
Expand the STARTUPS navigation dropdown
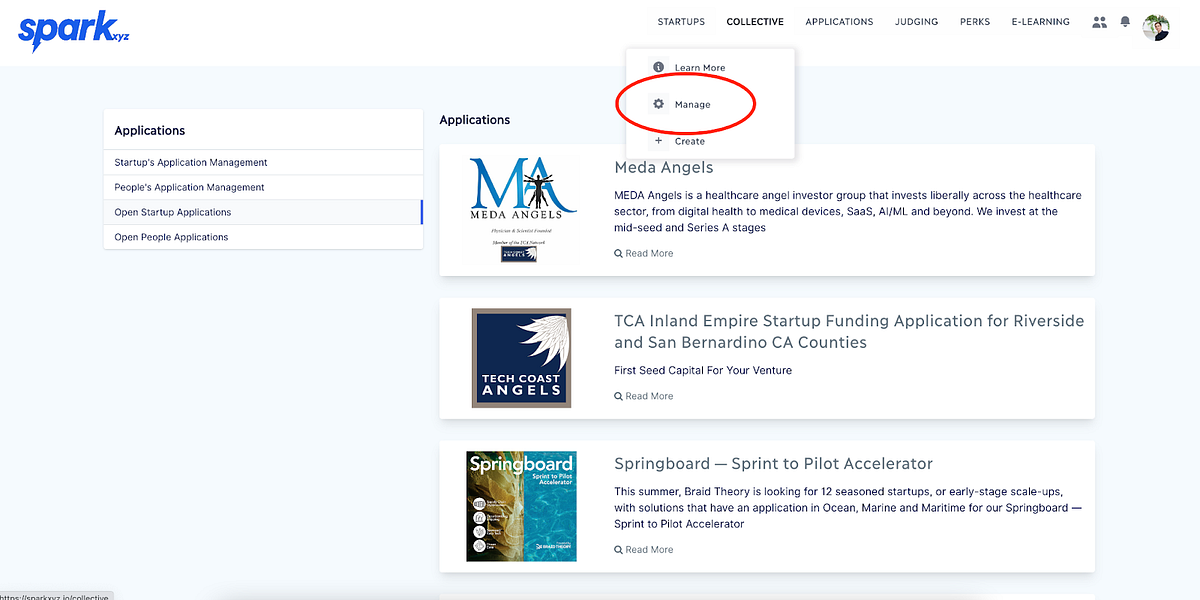[681, 21]
